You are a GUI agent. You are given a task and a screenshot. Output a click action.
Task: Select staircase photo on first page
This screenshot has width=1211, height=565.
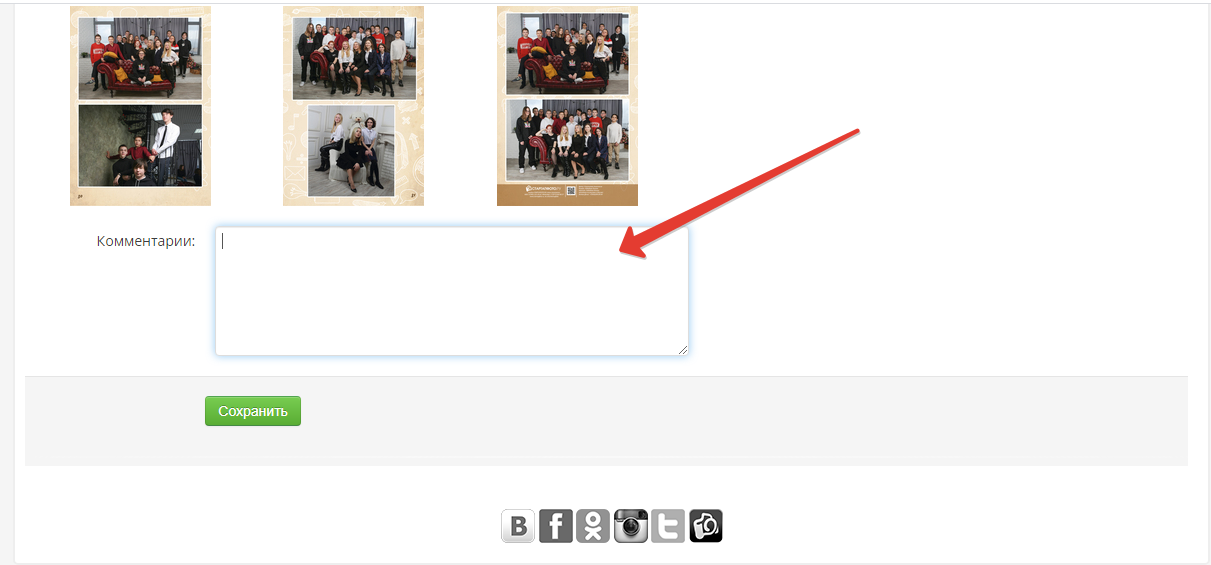pyautogui.click(x=140, y=146)
